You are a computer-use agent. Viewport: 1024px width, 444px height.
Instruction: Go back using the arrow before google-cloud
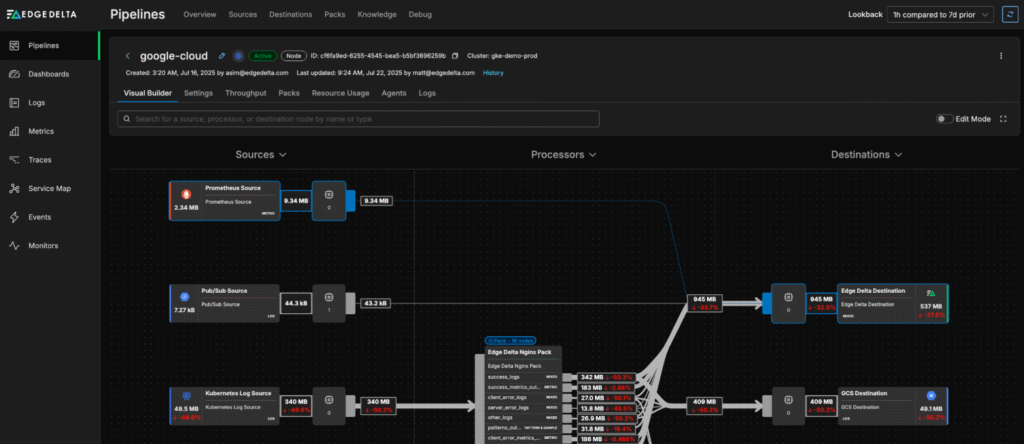[x=128, y=56]
